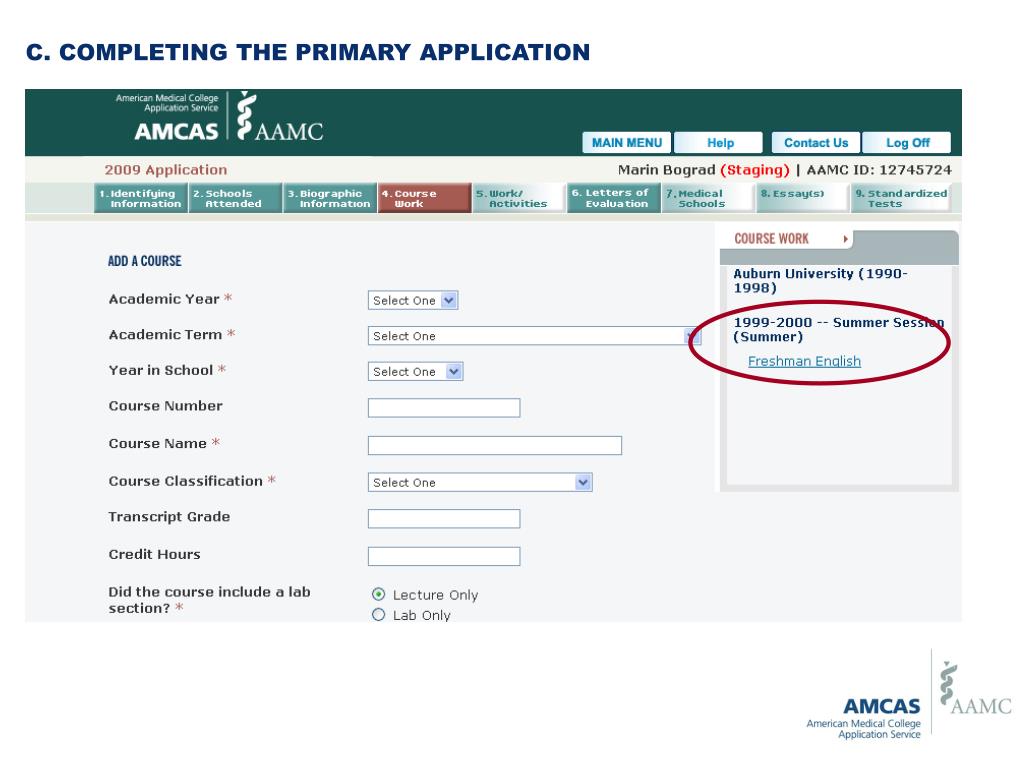
Task: Open the Academic Term dropdown
Action: tap(534, 336)
